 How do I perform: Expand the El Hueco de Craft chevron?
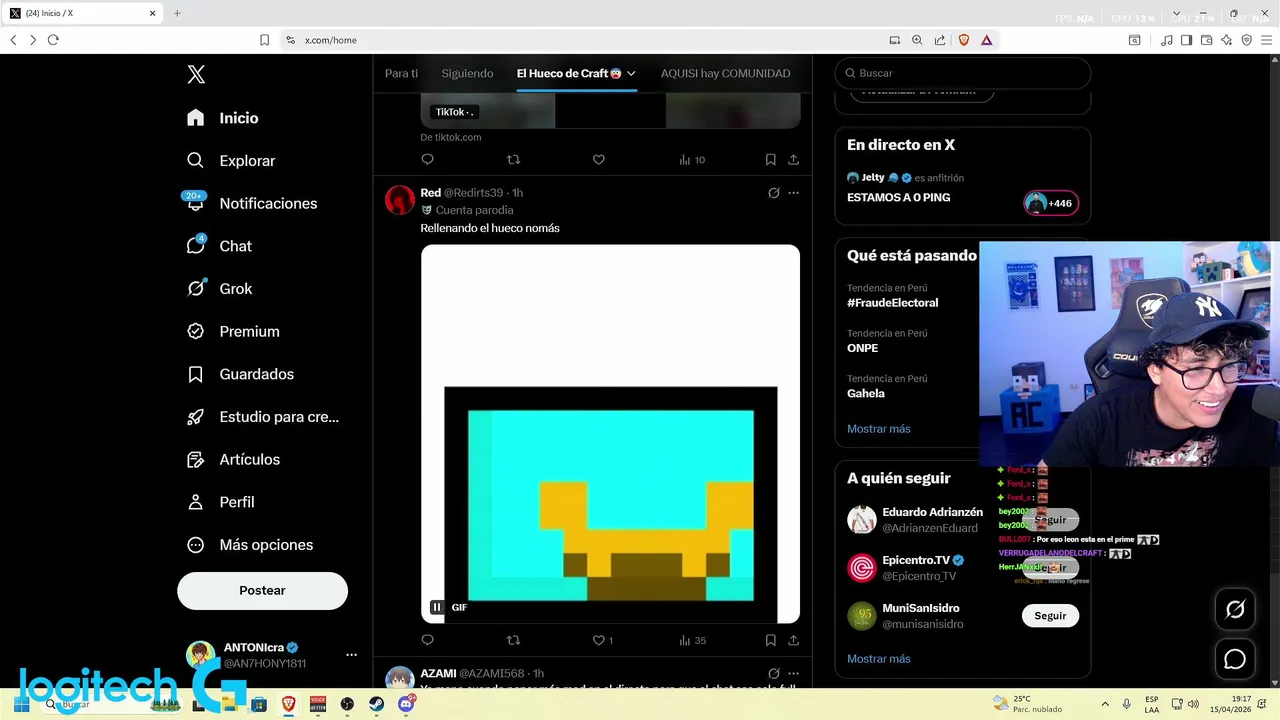coord(631,74)
